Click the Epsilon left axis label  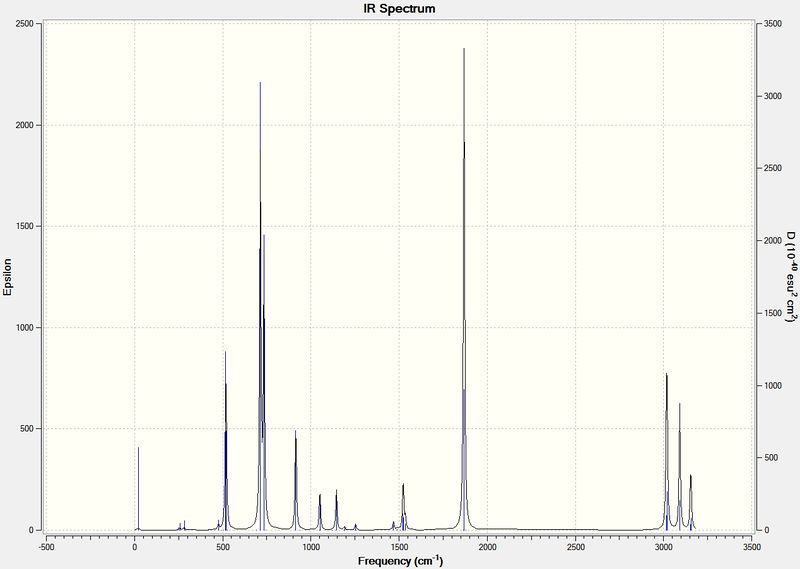pyautogui.click(x=8, y=277)
